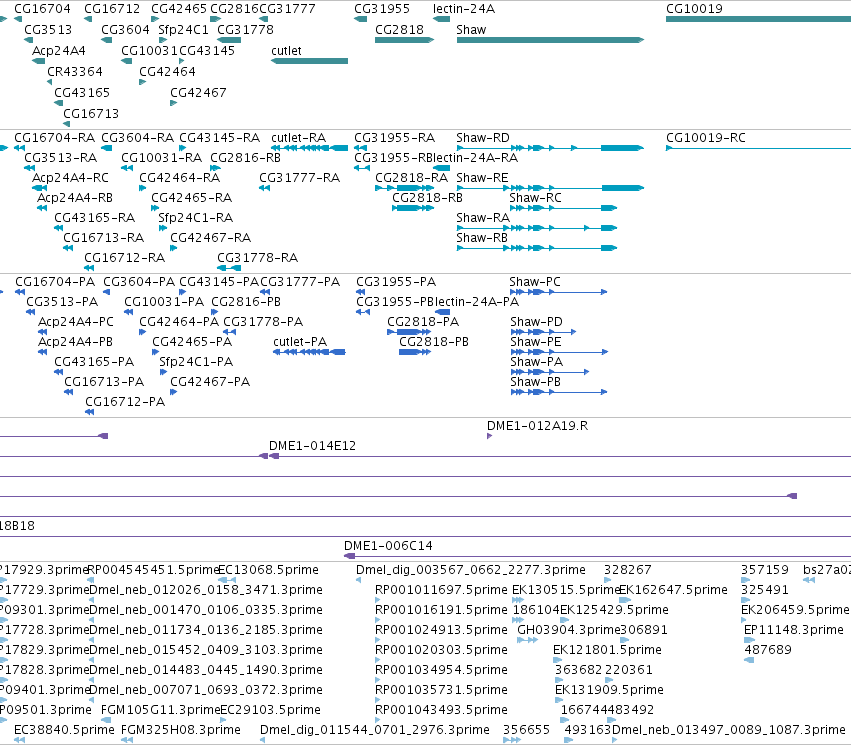Select the EK131909.5prime EST label
The image size is (851, 745).
pyautogui.click(x=609, y=690)
